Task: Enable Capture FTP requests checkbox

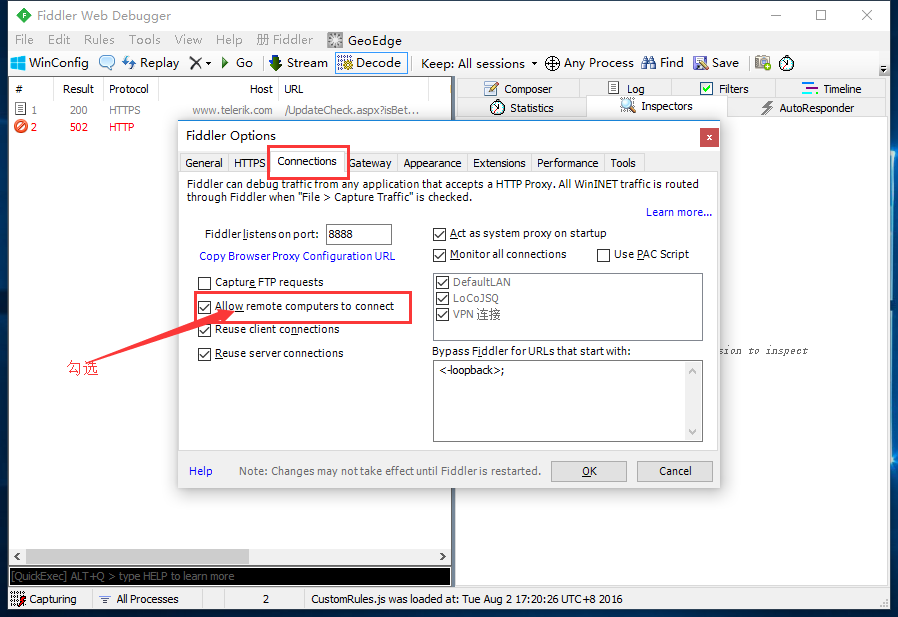Action: (204, 283)
